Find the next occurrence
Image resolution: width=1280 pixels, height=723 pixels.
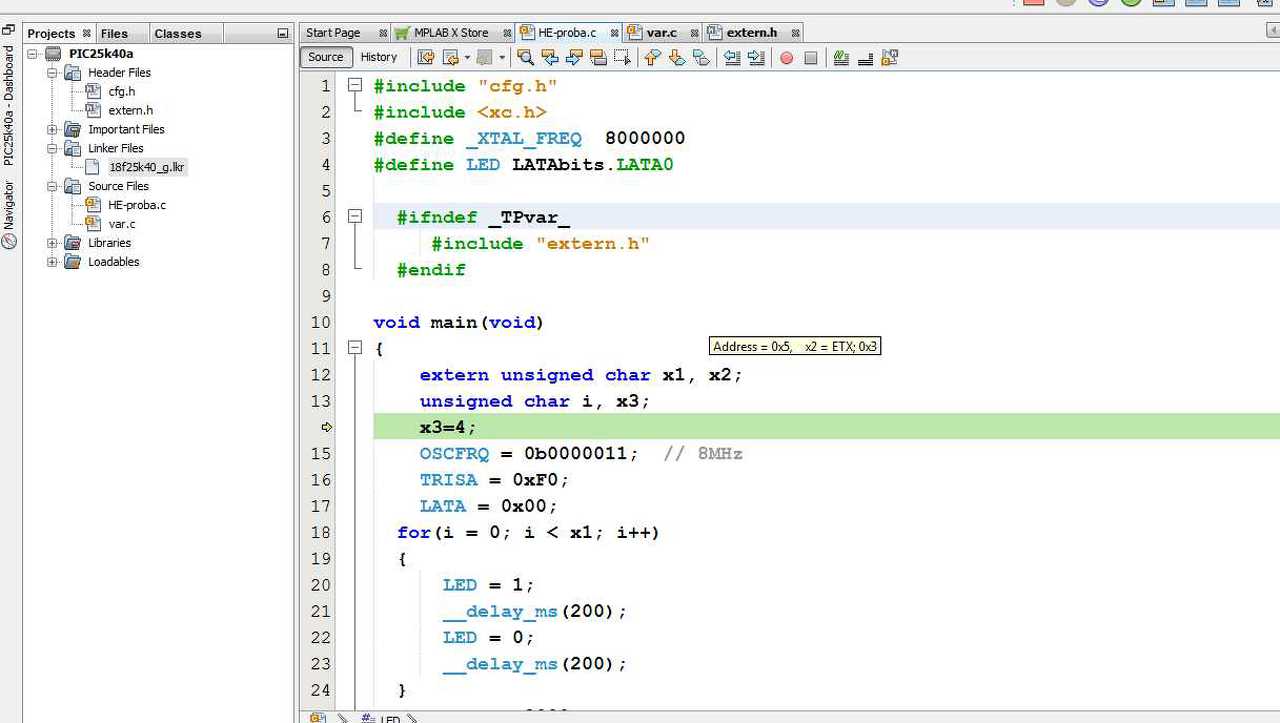pyautogui.click(x=574, y=58)
